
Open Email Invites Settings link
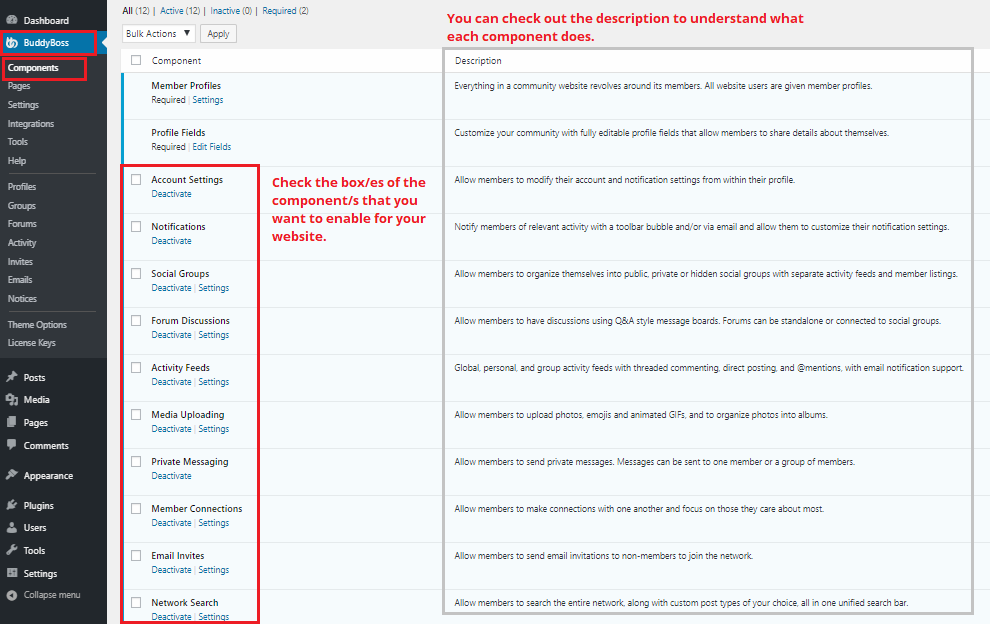214,570
